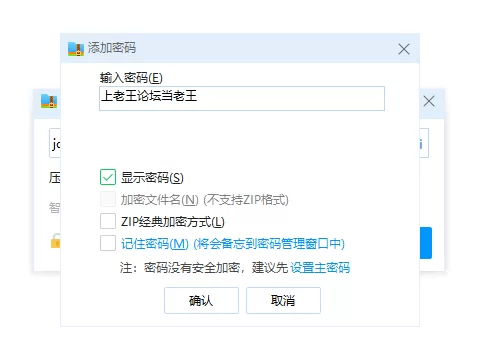Viewport: 495px width, 362px height.
Task: Click the blue button behind the dialog
Action: (x=426, y=243)
